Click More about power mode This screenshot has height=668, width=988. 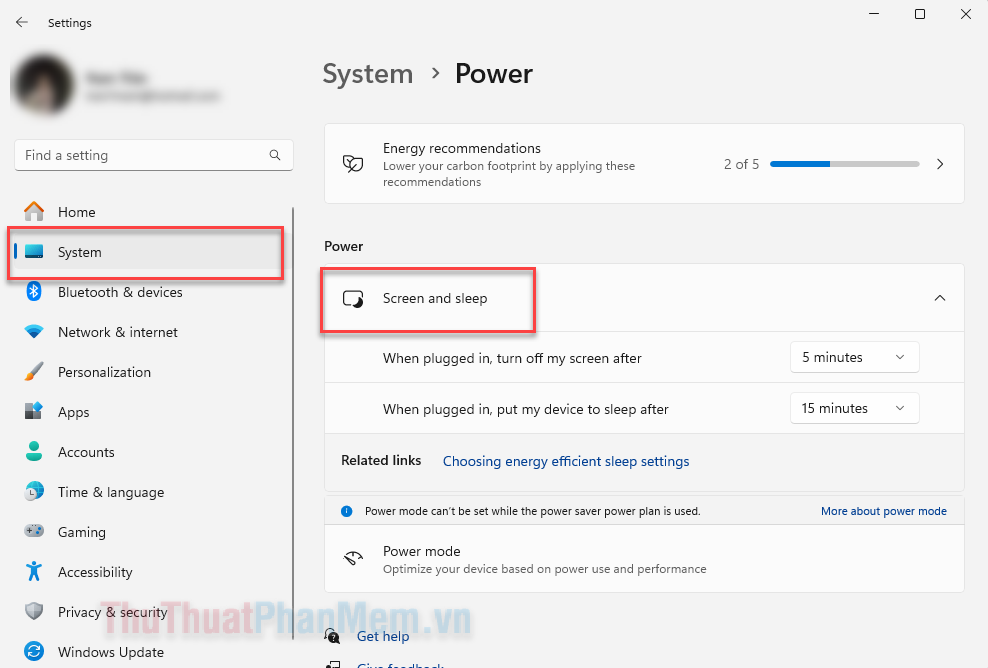(883, 511)
